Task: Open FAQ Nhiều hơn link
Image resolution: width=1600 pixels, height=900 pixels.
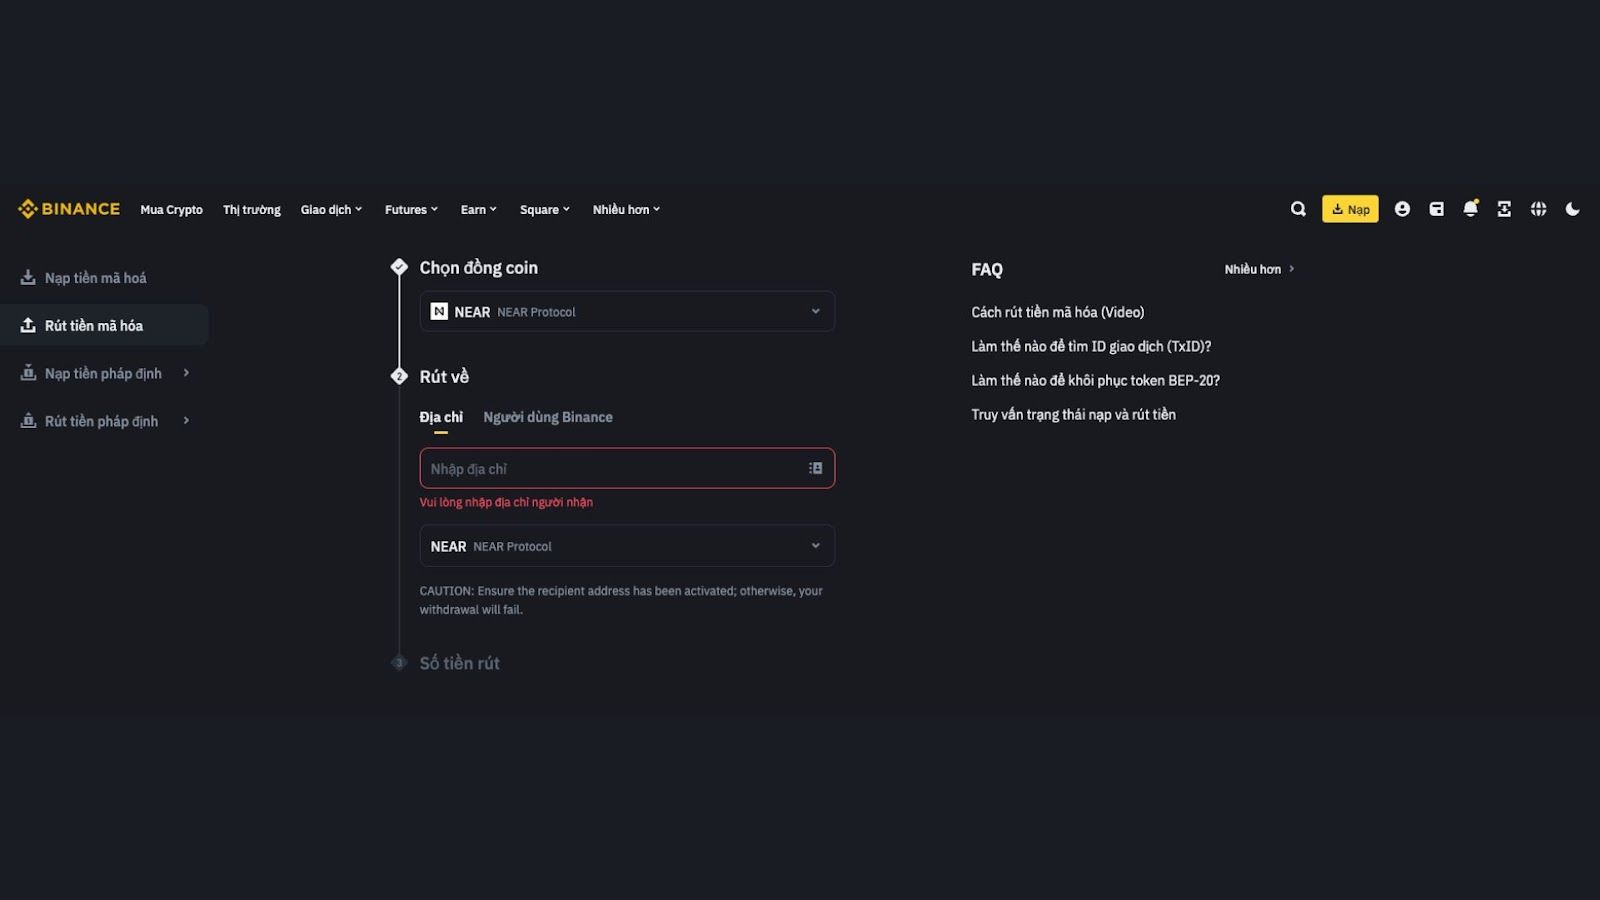Action: (1259, 269)
